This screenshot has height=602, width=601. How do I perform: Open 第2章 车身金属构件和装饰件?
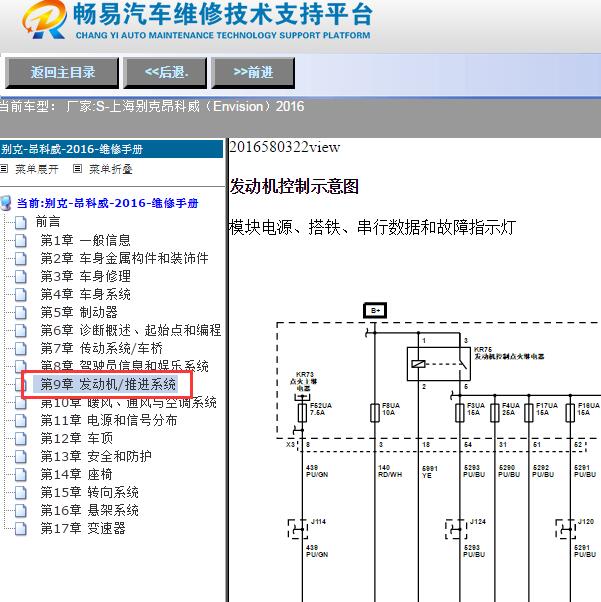tap(124, 258)
